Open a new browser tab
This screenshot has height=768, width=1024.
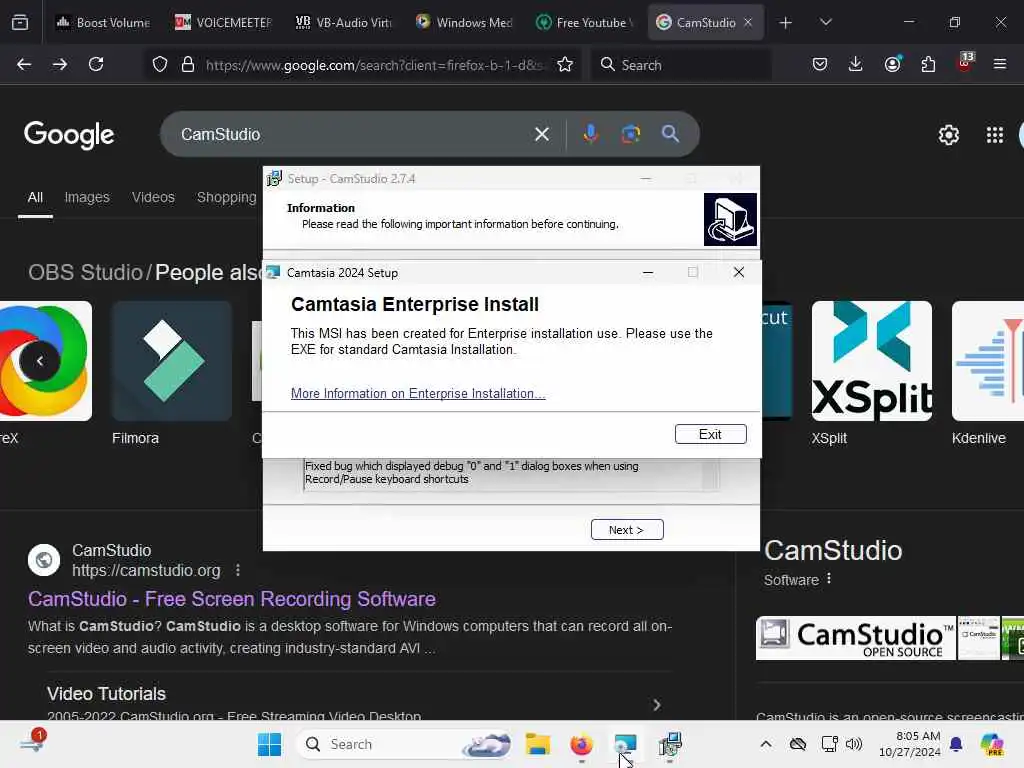(x=786, y=22)
